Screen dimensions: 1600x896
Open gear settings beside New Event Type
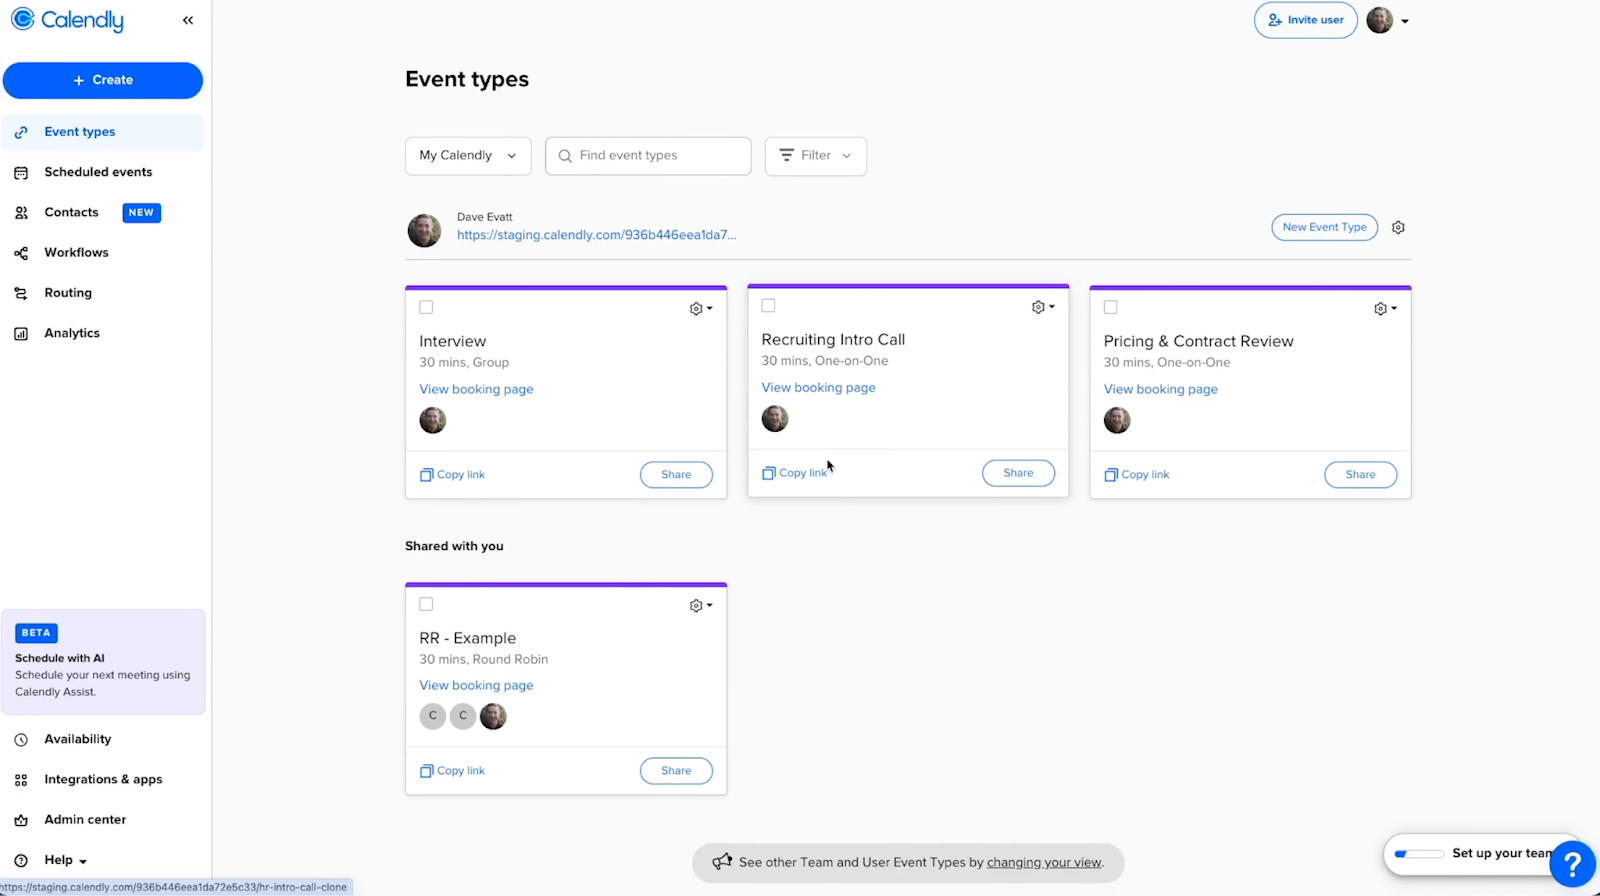pyautogui.click(x=1398, y=228)
